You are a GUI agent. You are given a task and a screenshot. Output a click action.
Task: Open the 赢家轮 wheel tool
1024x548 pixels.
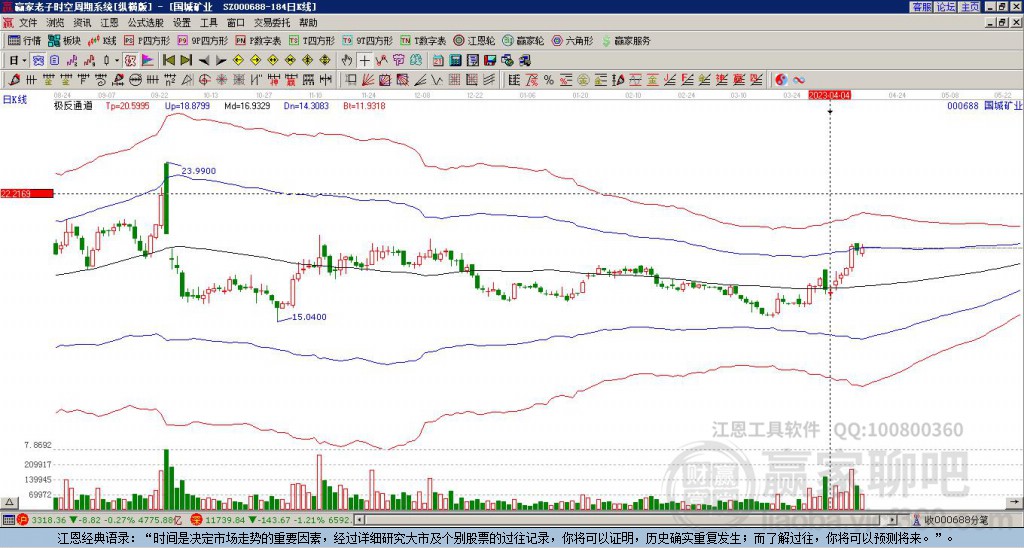pos(523,40)
